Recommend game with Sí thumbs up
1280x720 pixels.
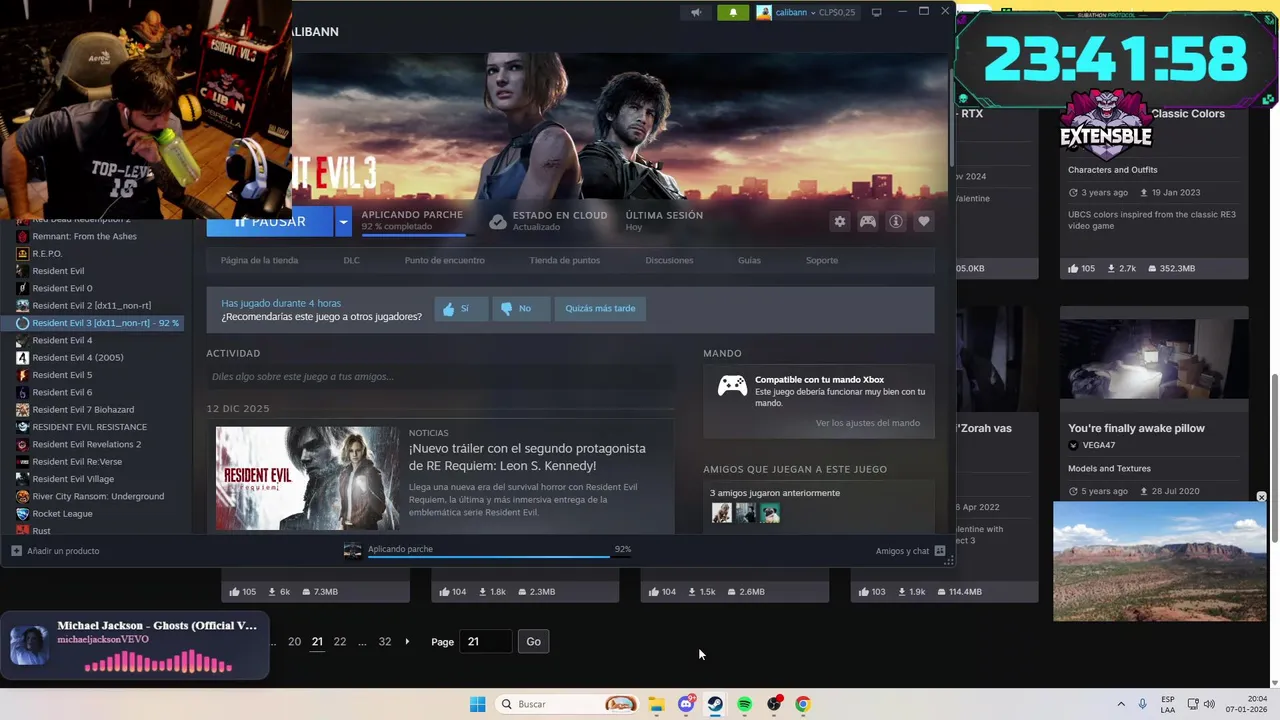(x=461, y=308)
